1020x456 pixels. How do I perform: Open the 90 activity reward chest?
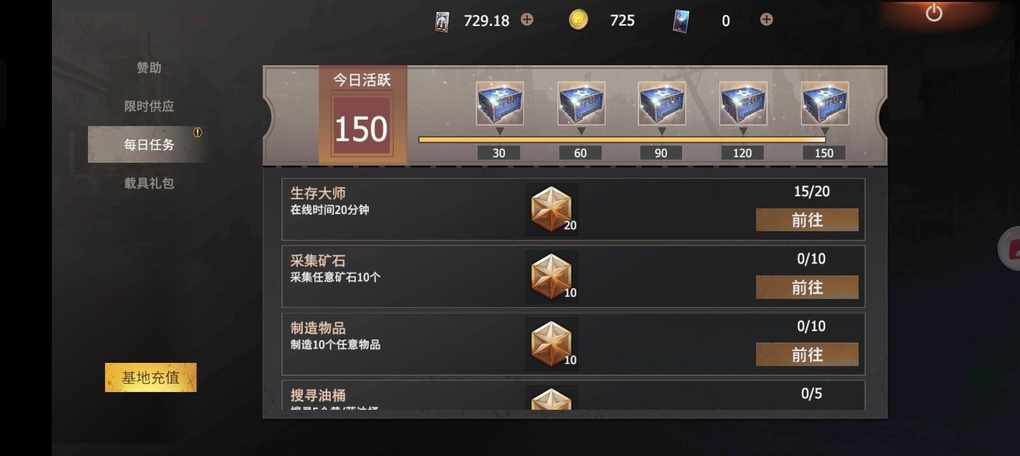coord(662,103)
